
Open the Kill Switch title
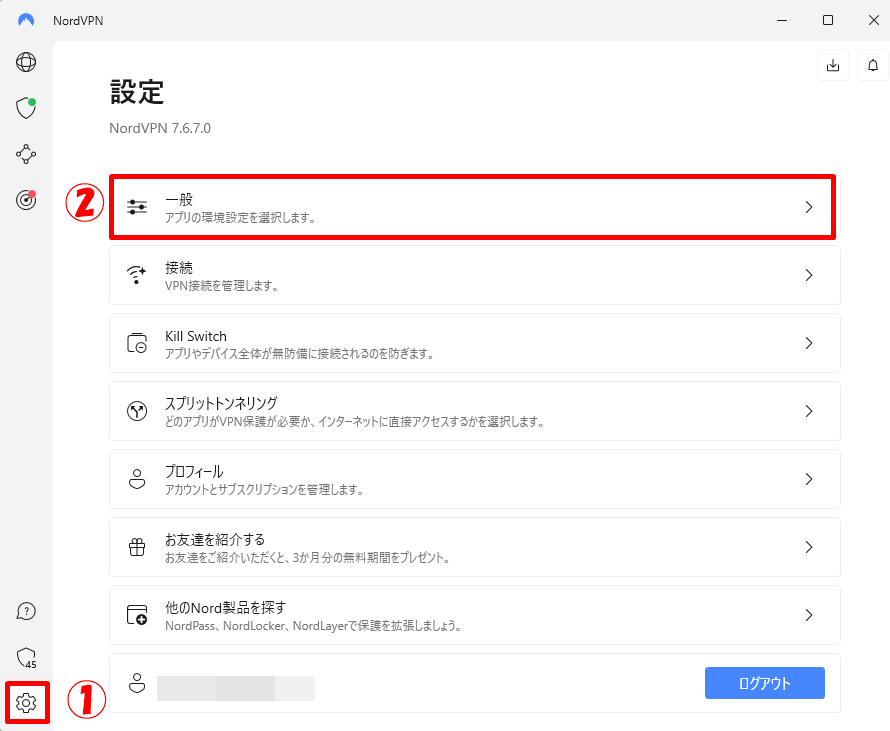coord(196,336)
